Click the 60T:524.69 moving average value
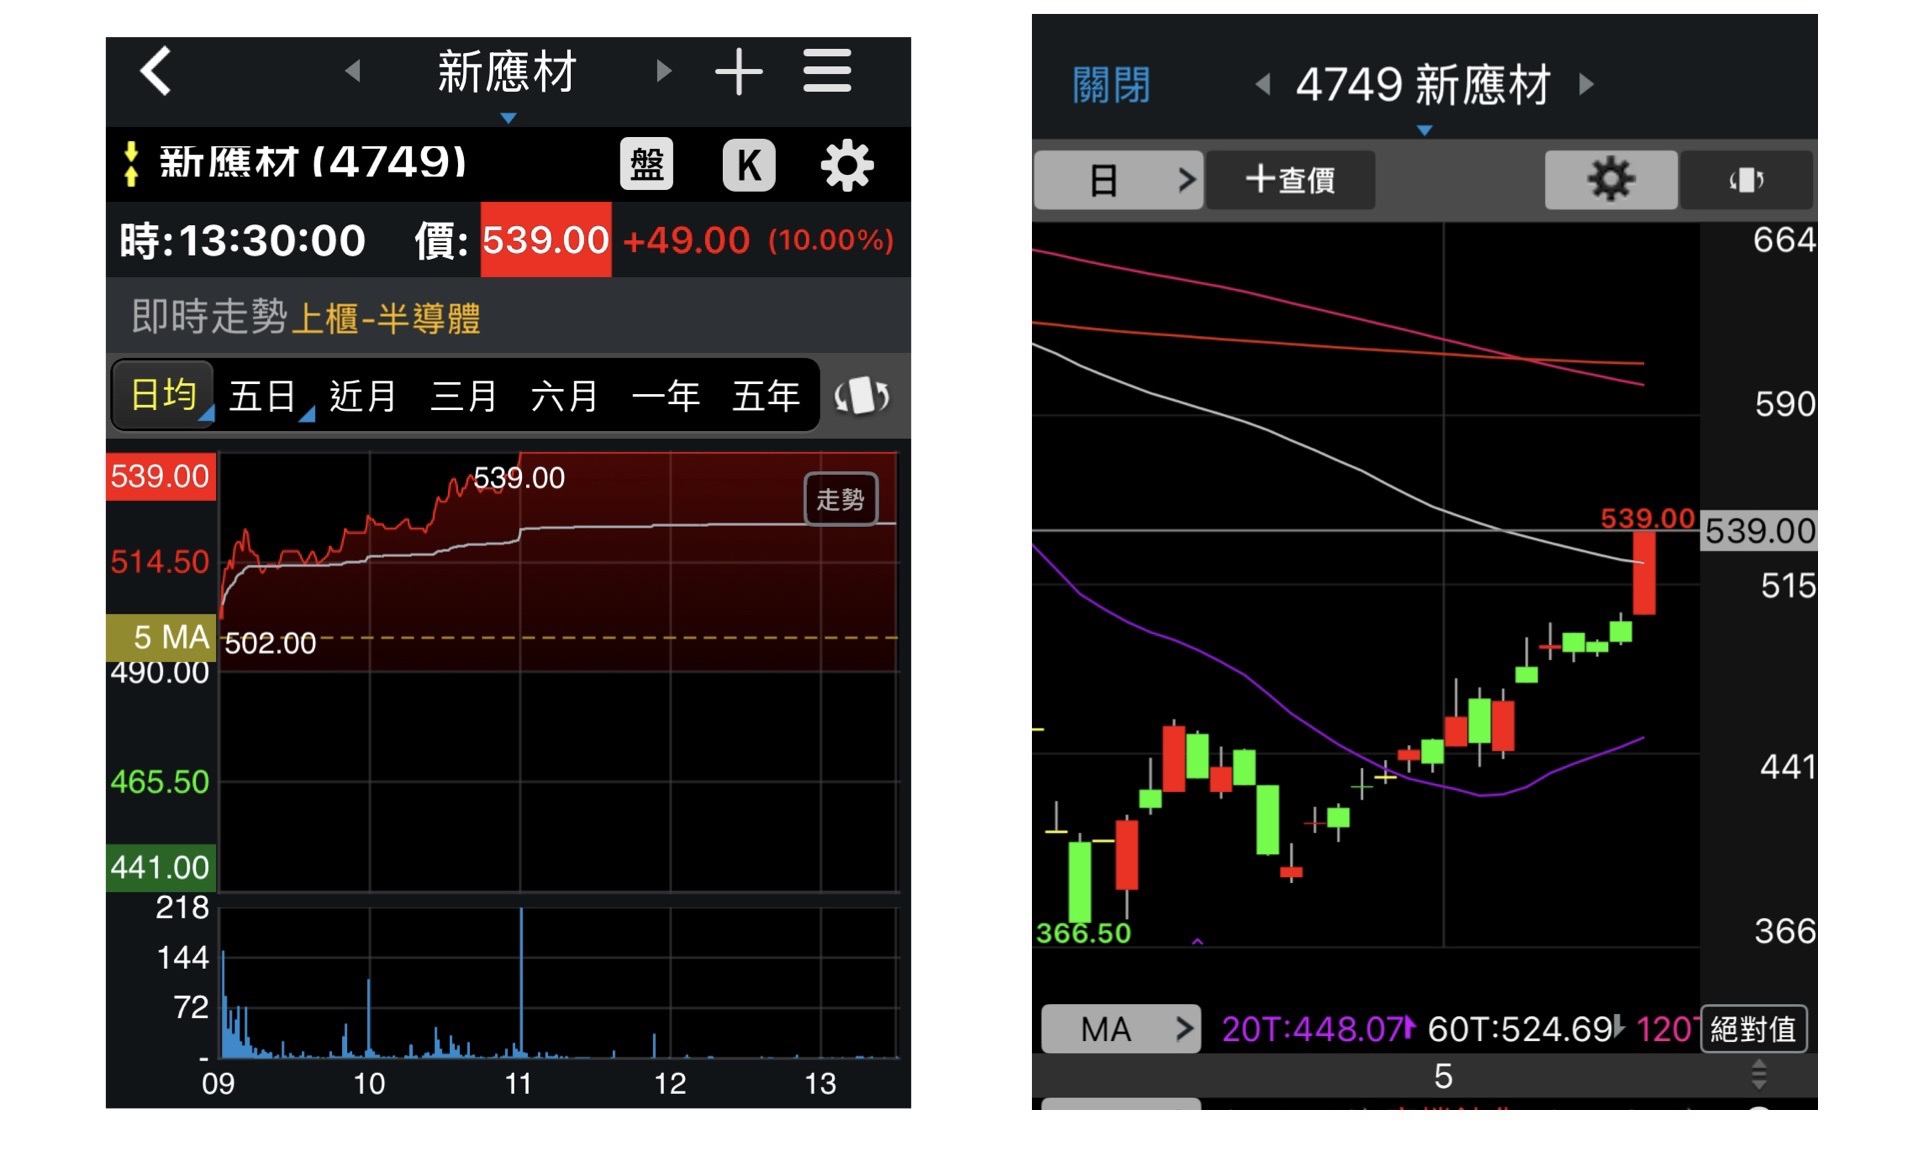 (x=1520, y=1029)
